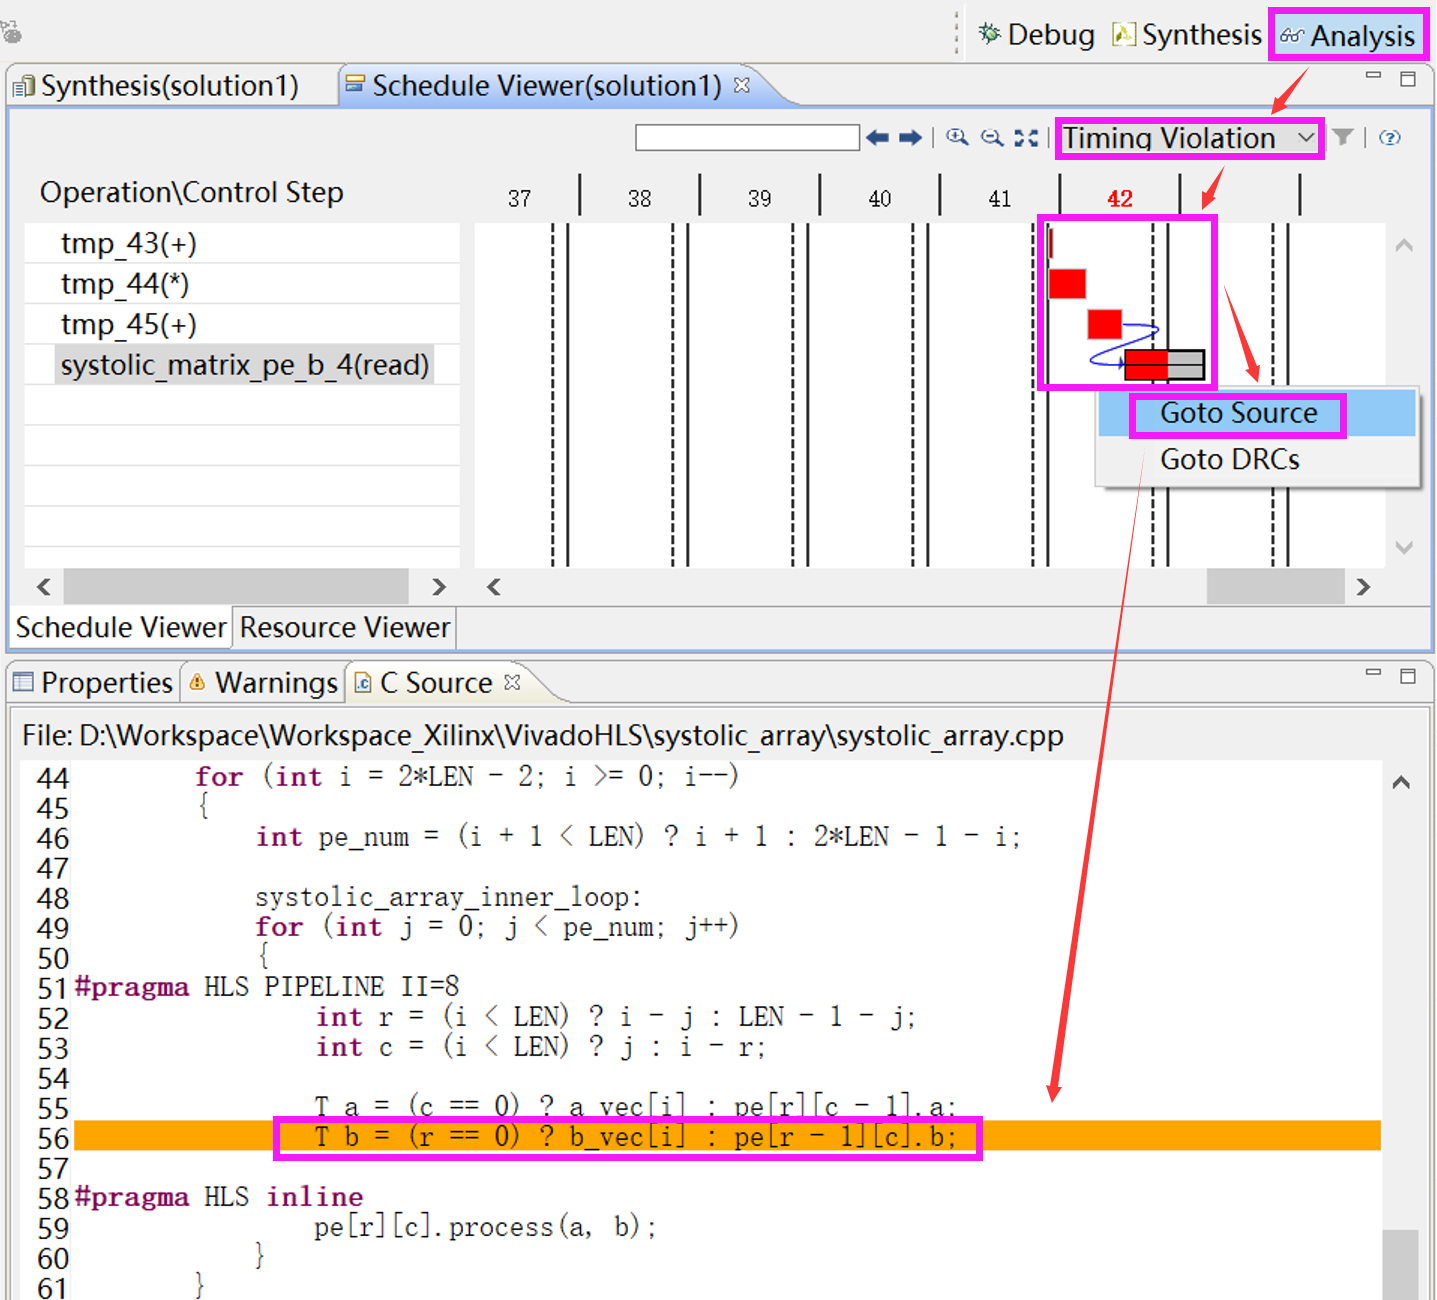The height and width of the screenshot is (1300, 1437).
Task: Click the filter funnel icon
Action: coord(1343,137)
